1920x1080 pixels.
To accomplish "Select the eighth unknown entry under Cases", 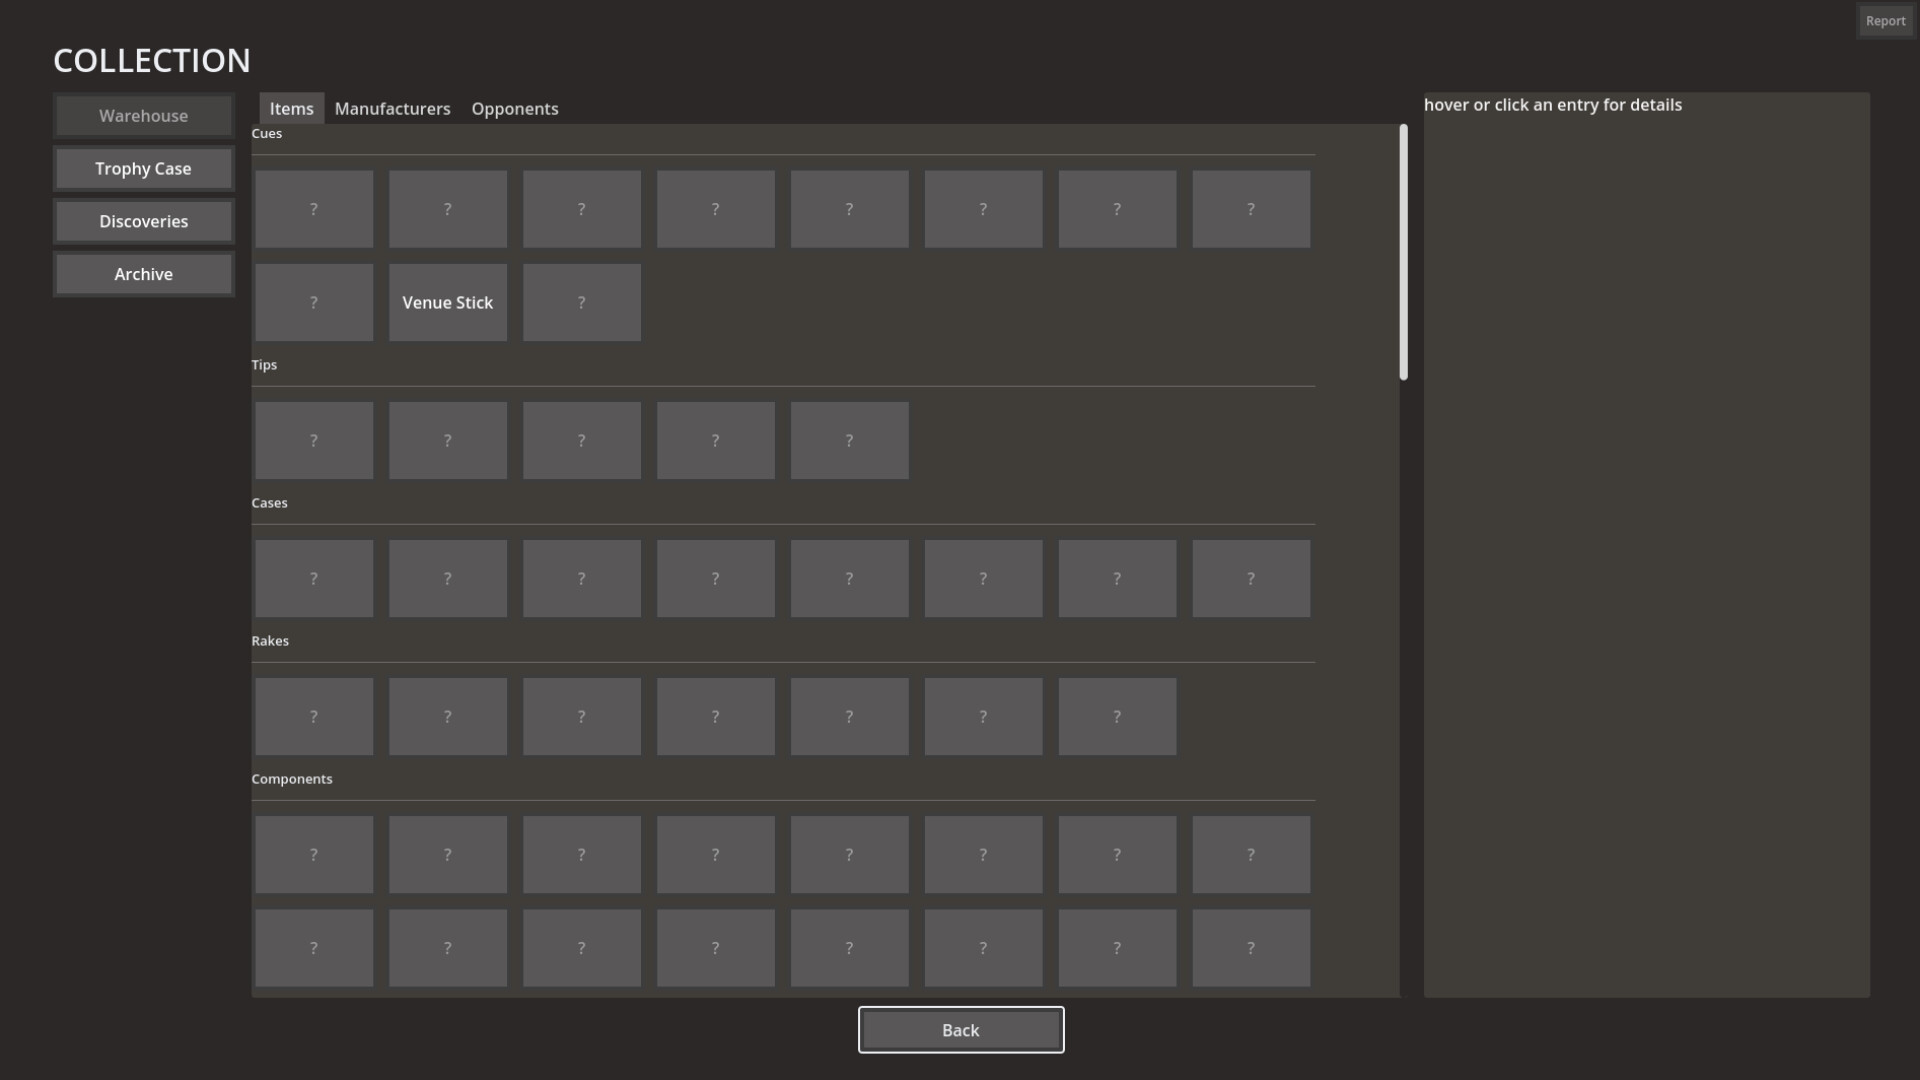I will click(x=1251, y=579).
